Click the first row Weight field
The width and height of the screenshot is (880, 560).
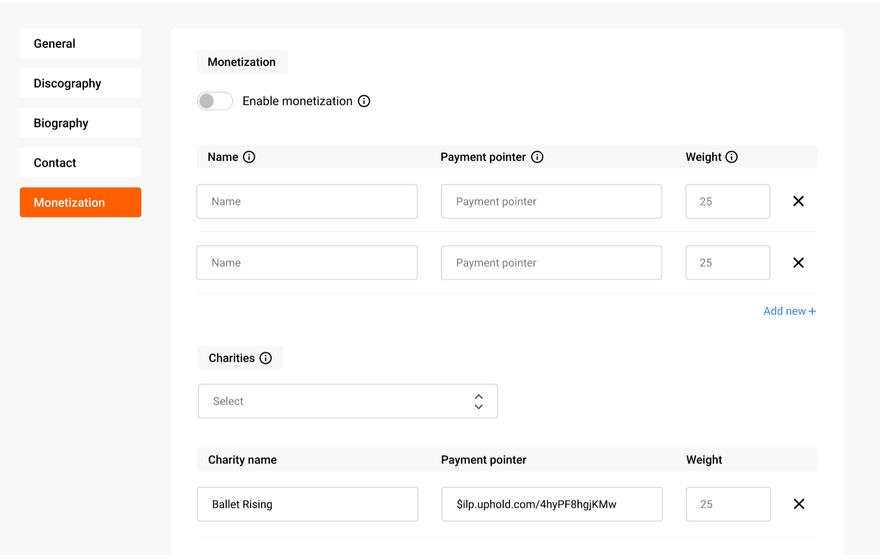[727, 201]
